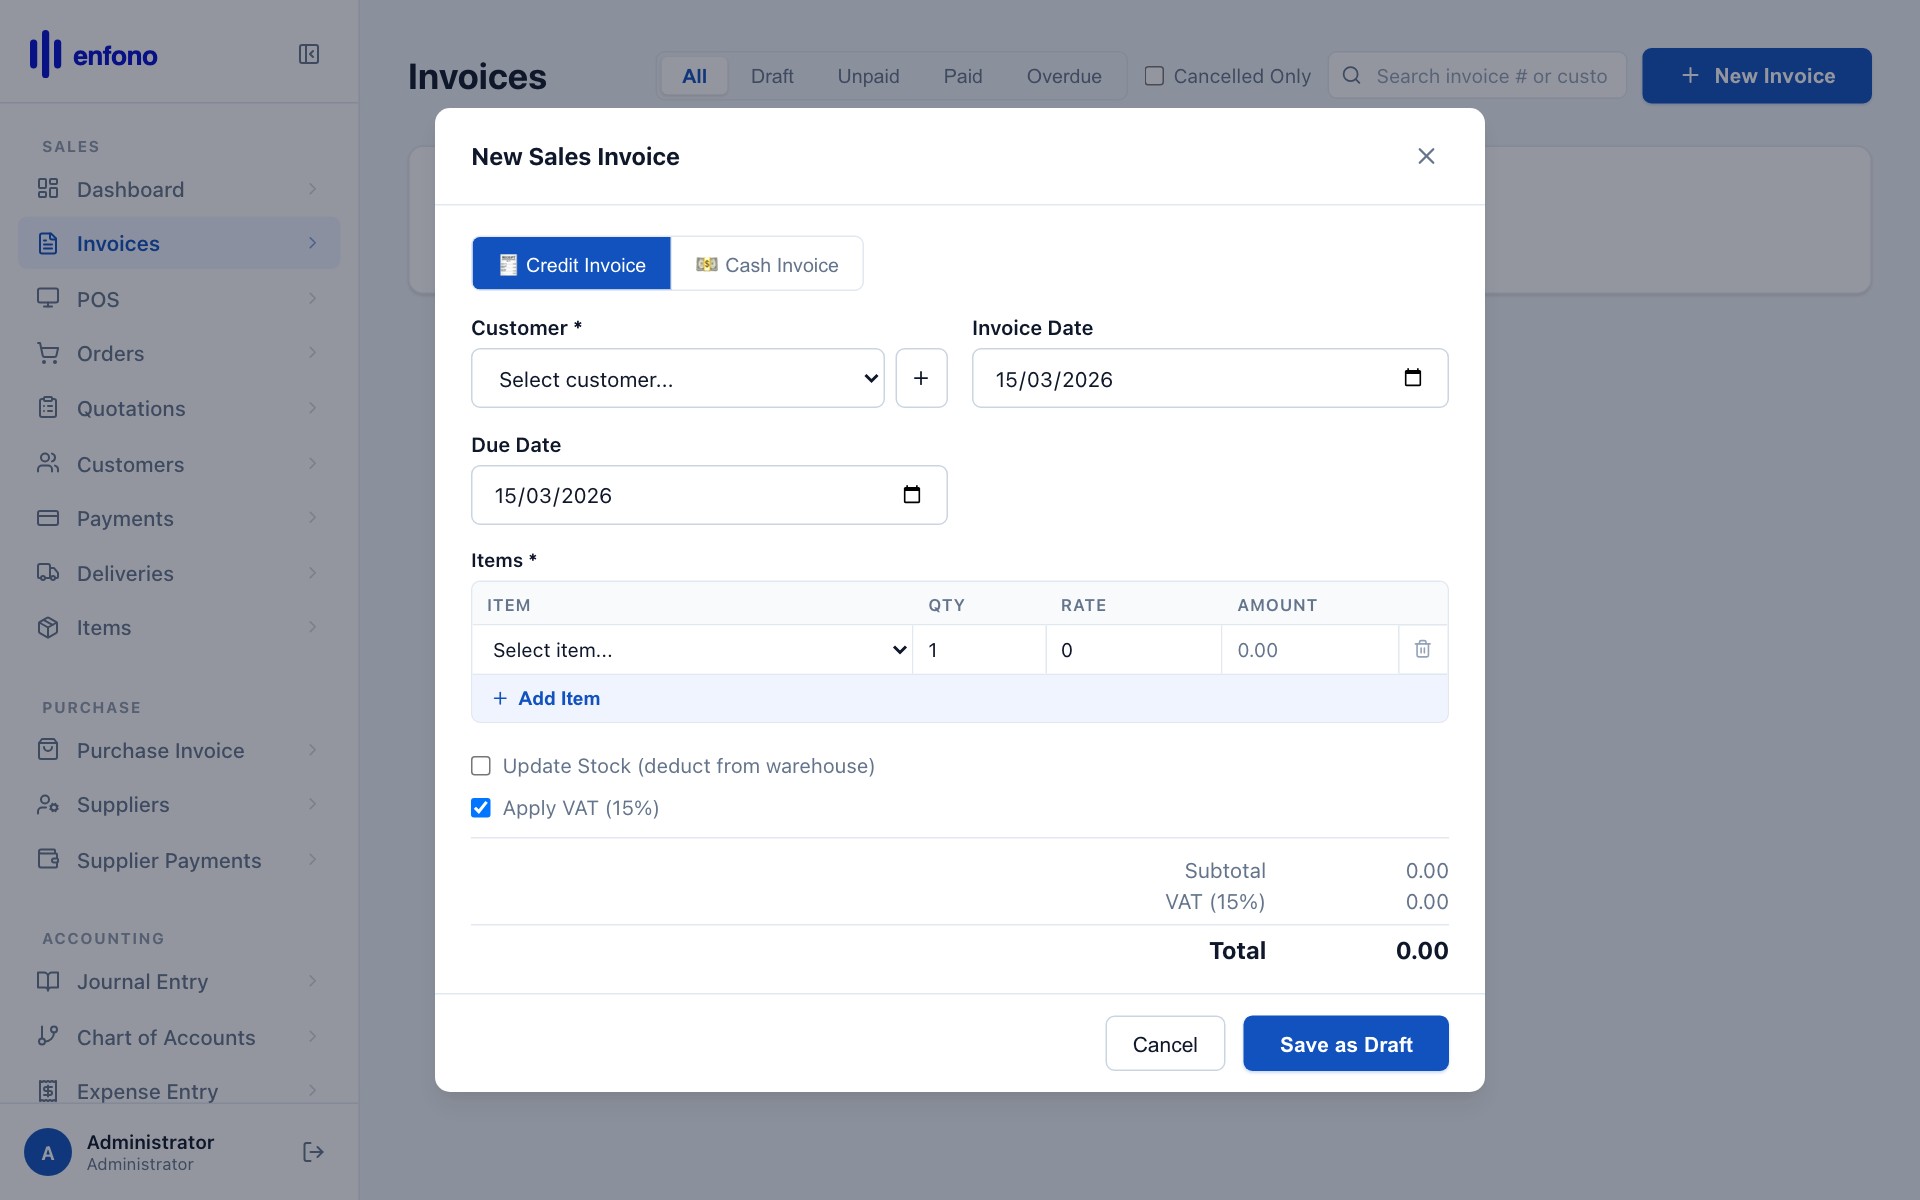Add another item with Add Item
Screen dimensions: 1920x1200
546,697
